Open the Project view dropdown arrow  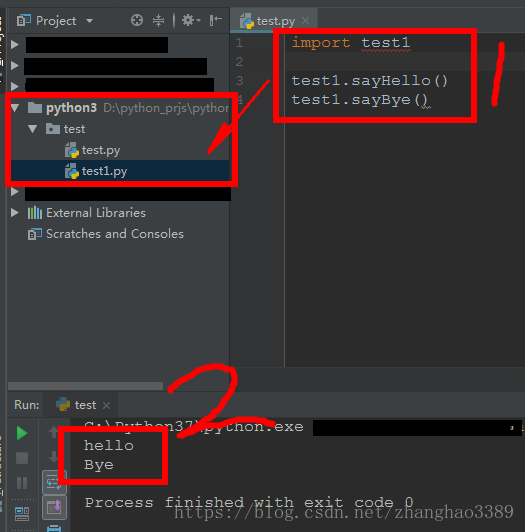(89, 21)
